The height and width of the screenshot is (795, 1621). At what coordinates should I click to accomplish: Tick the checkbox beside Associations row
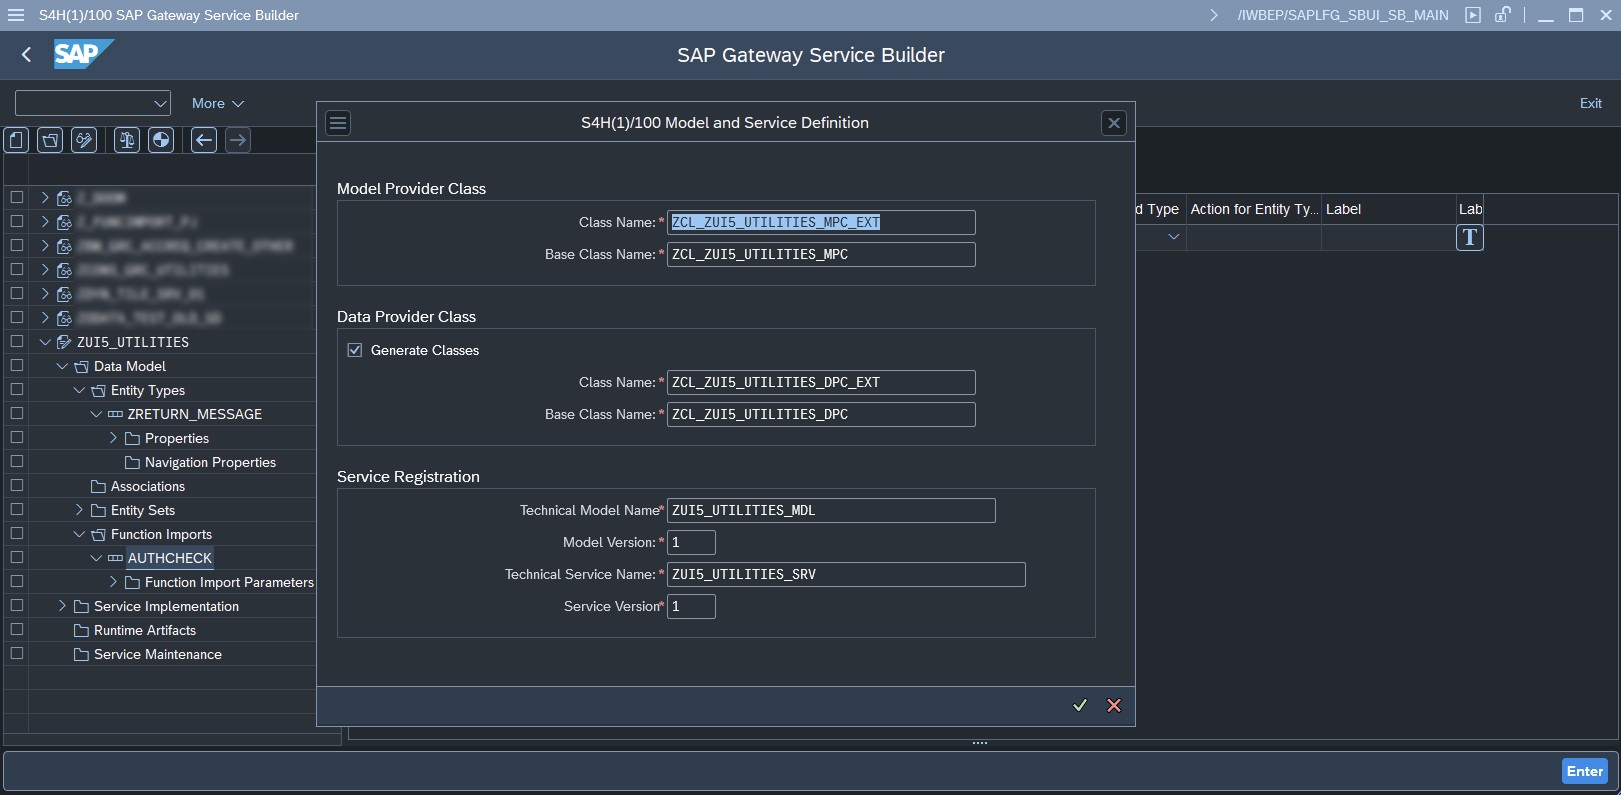tap(16, 485)
